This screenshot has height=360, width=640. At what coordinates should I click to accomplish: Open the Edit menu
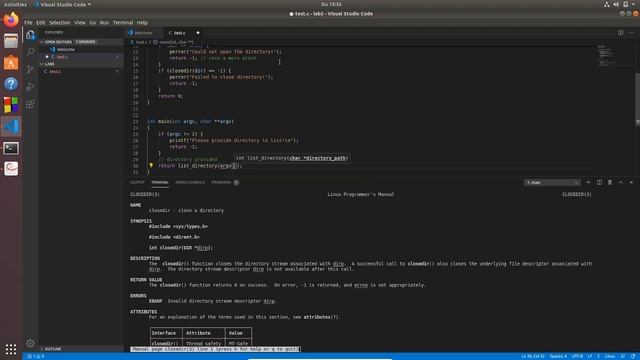[x=40, y=22]
